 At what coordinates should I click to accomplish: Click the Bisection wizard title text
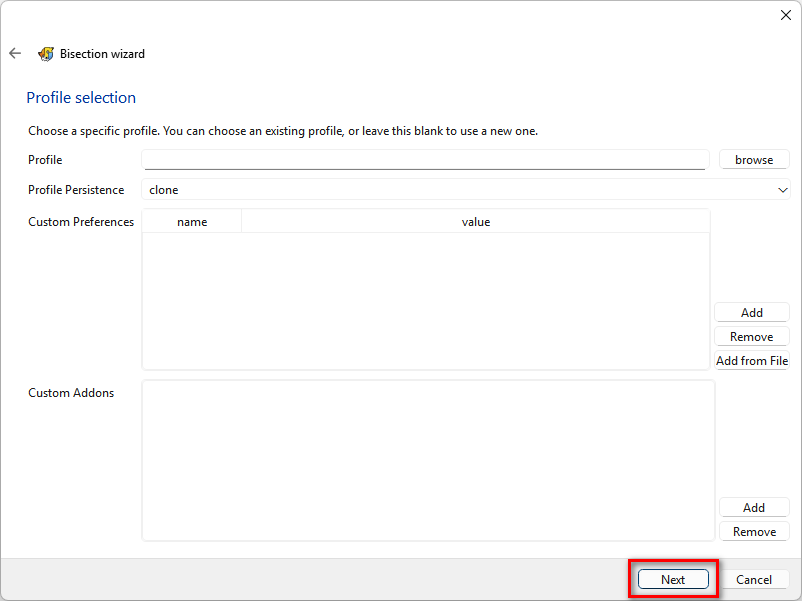click(102, 54)
